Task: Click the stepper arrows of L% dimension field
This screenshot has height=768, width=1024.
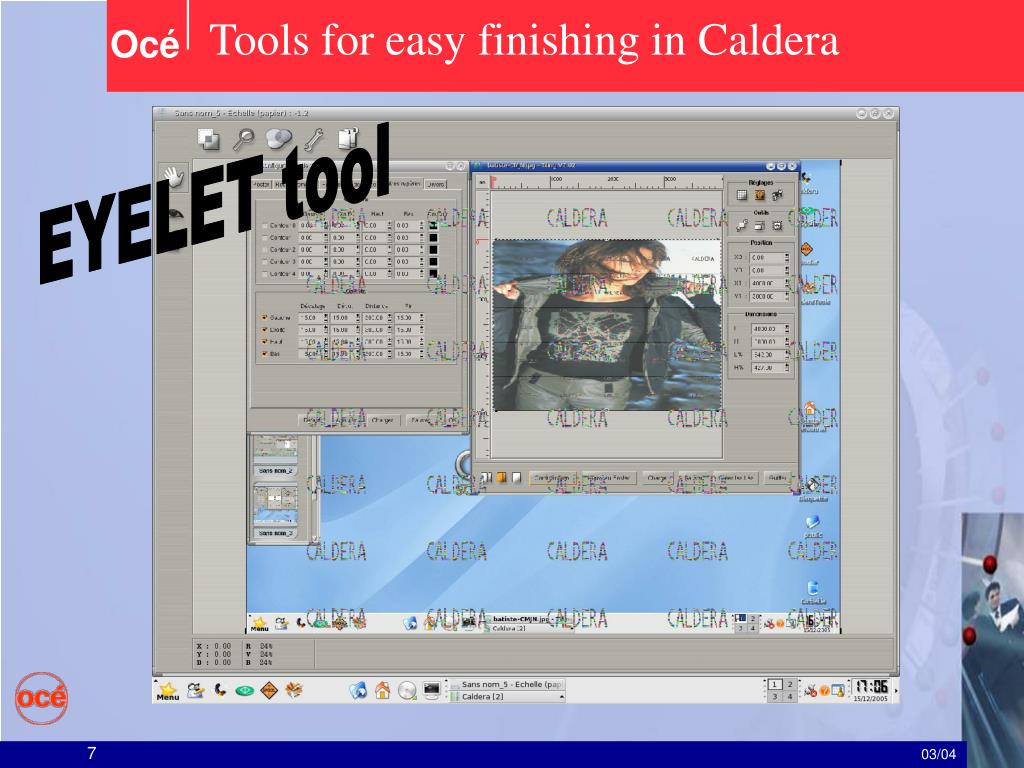Action: [786, 355]
